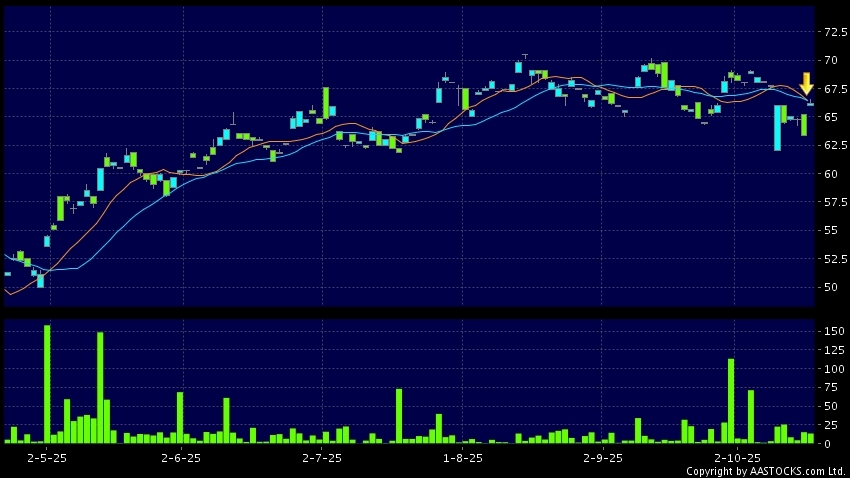Click the 2-7-25 date label

(x=321, y=457)
